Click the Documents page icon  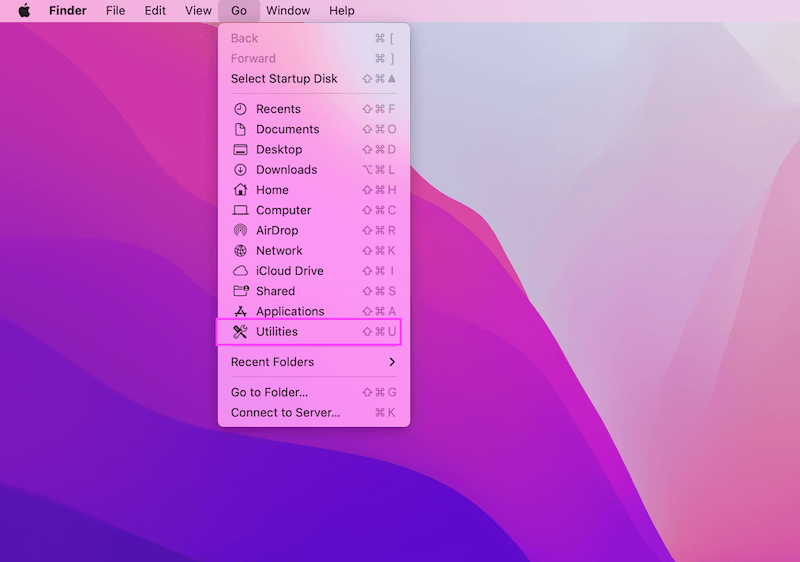[240, 129]
